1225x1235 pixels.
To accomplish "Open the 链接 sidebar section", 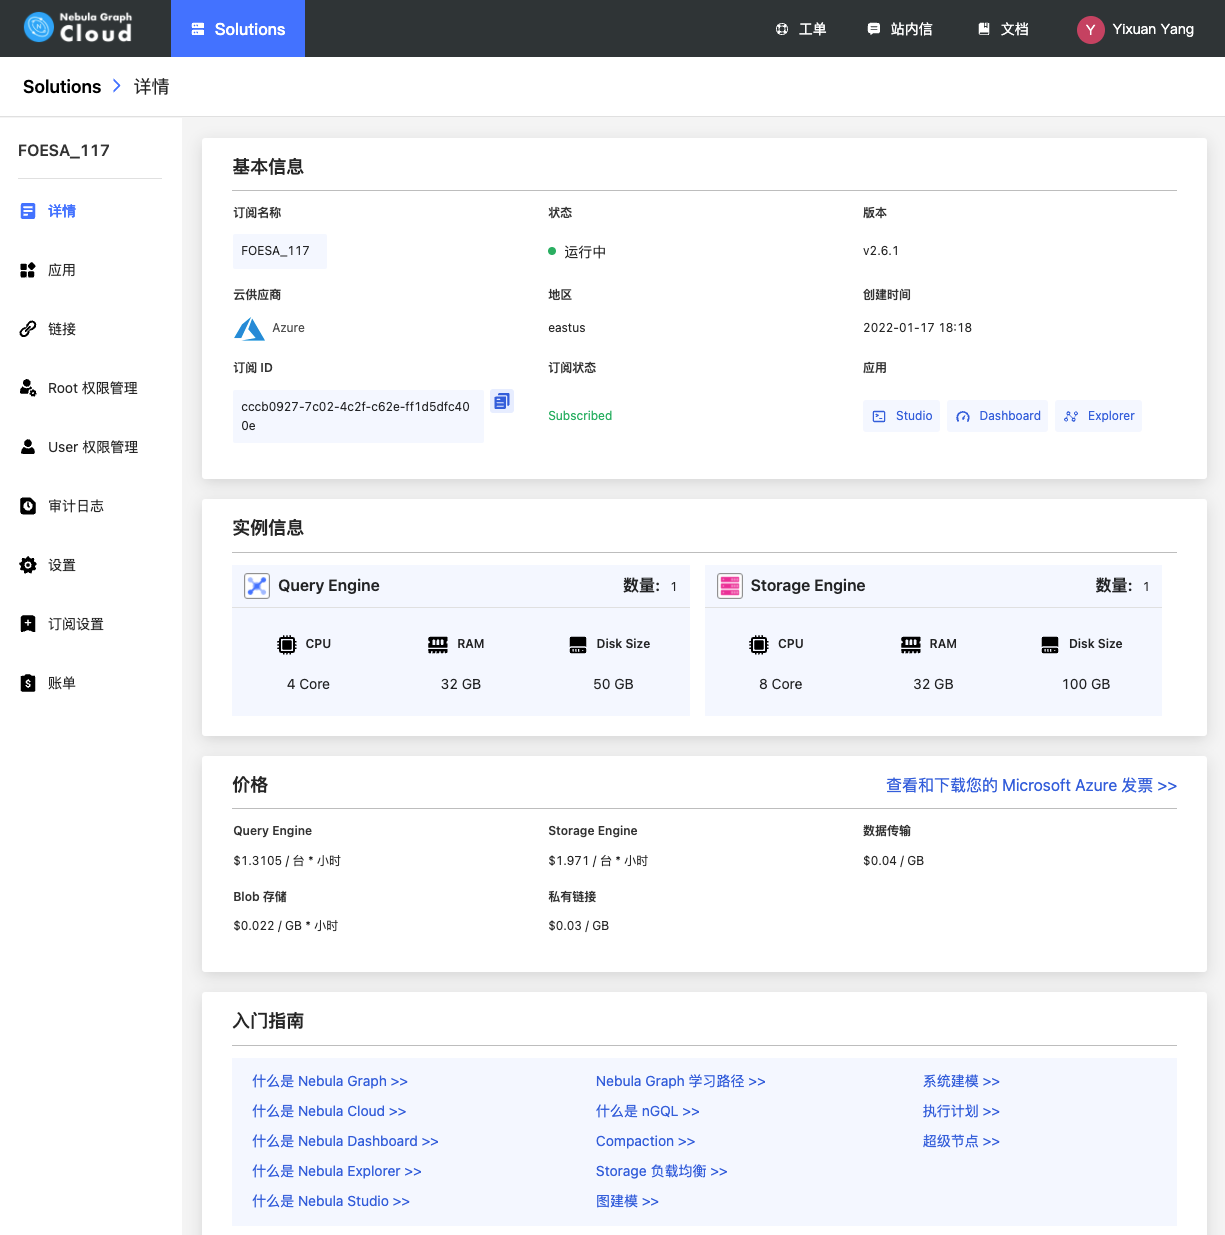I will pyautogui.click(x=61, y=329).
